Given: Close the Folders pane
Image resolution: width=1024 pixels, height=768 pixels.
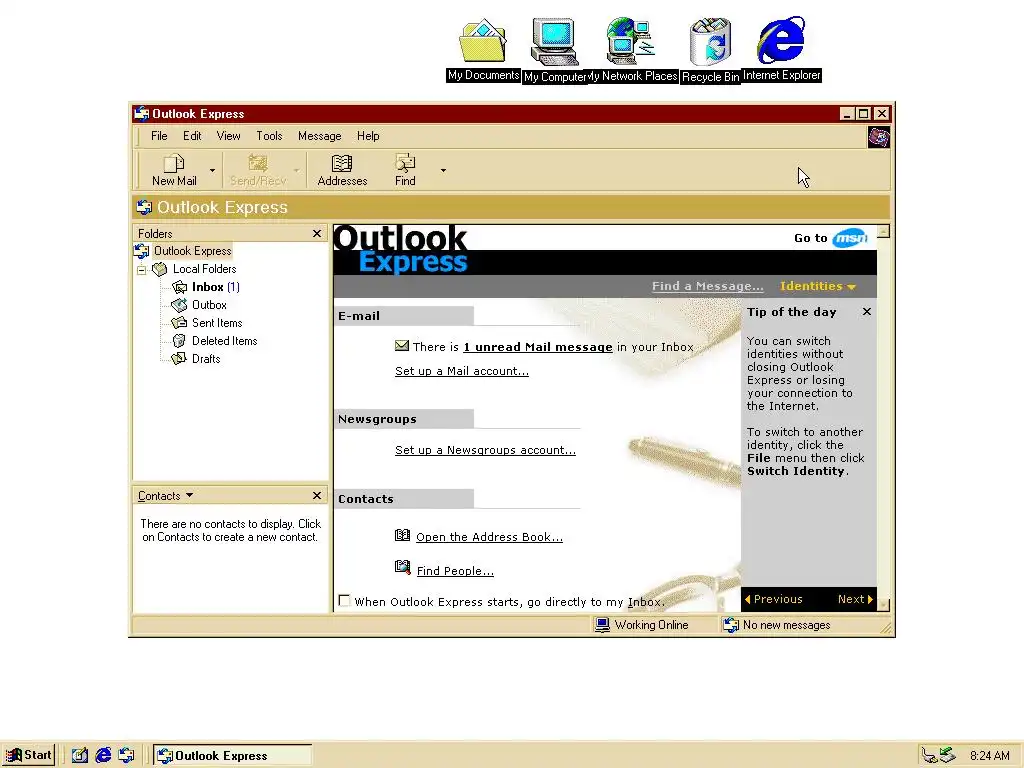Looking at the screenshot, I should 317,234.
